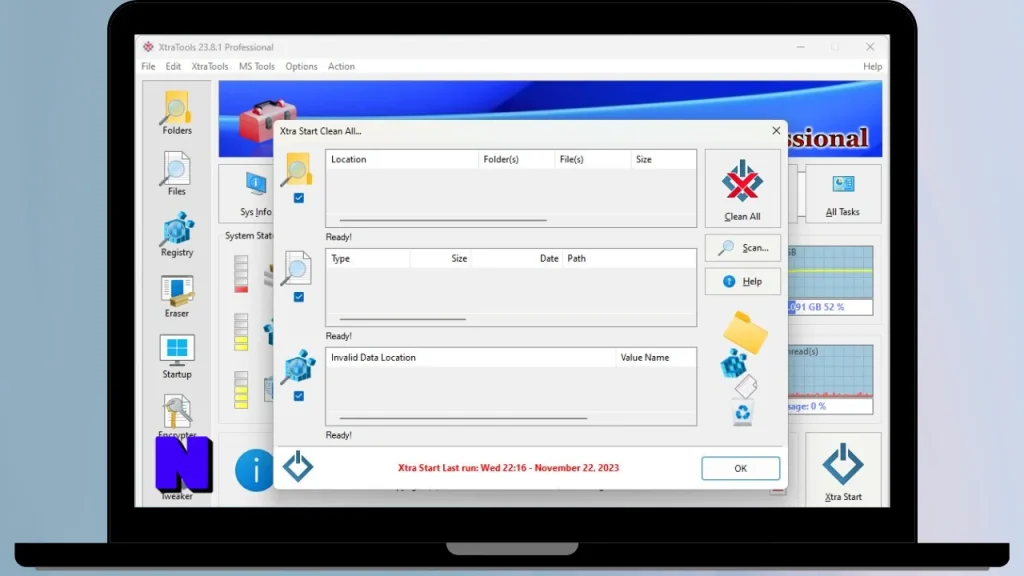Image resolution: width=1024 pixels, height=576 pixels.
Task: Sort files list by Date column
Action: coord(517,259)
